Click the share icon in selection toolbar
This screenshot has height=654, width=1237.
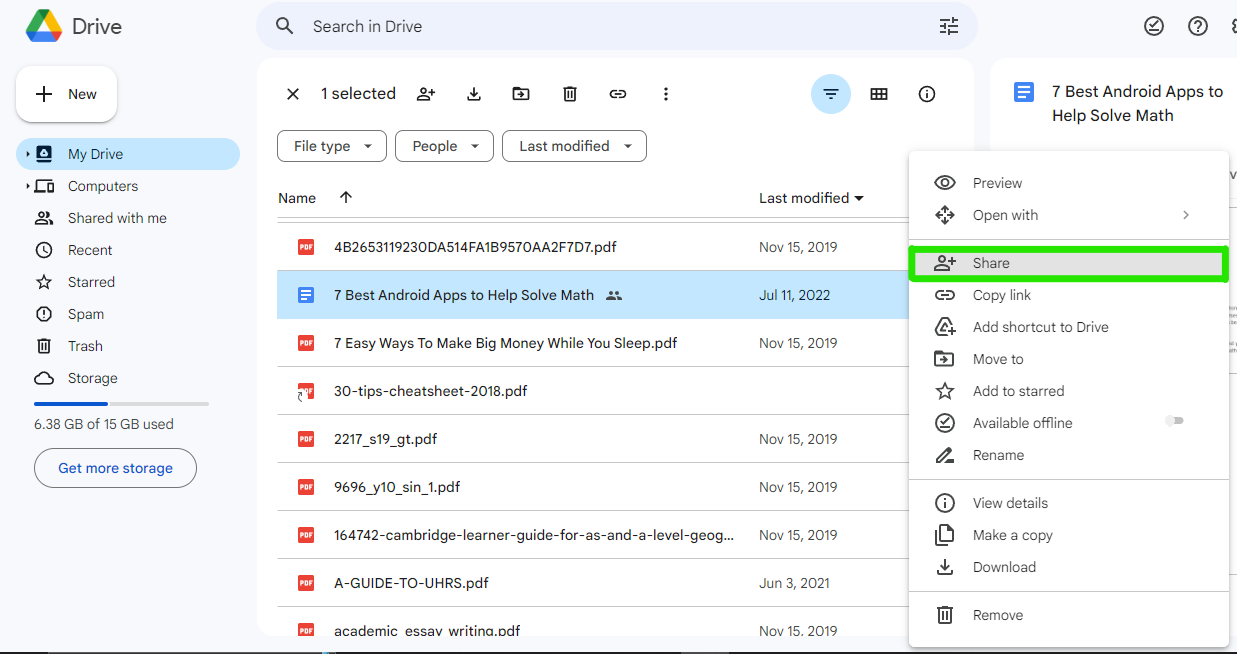426,94
